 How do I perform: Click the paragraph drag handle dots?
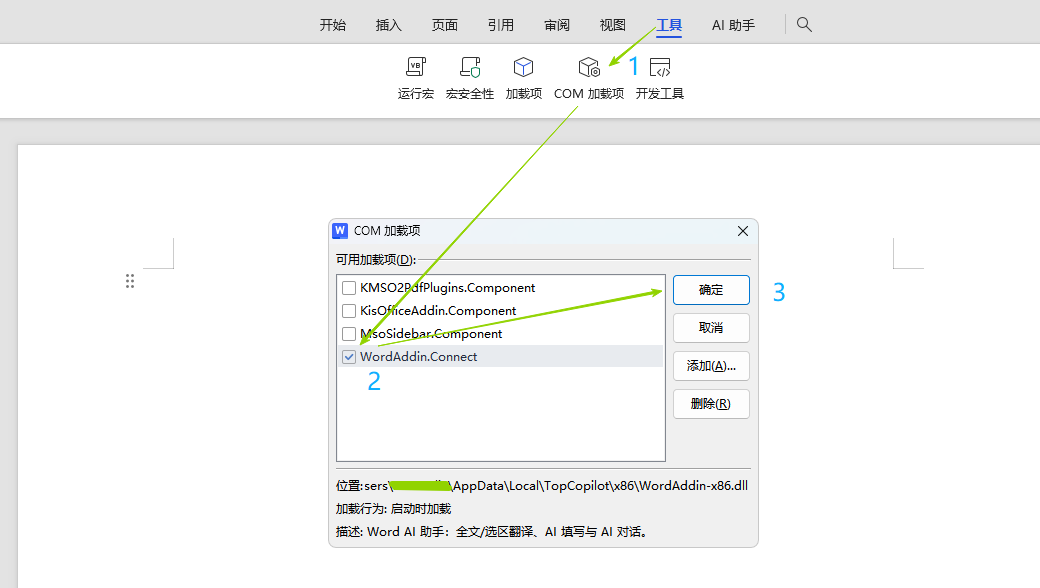130,281
